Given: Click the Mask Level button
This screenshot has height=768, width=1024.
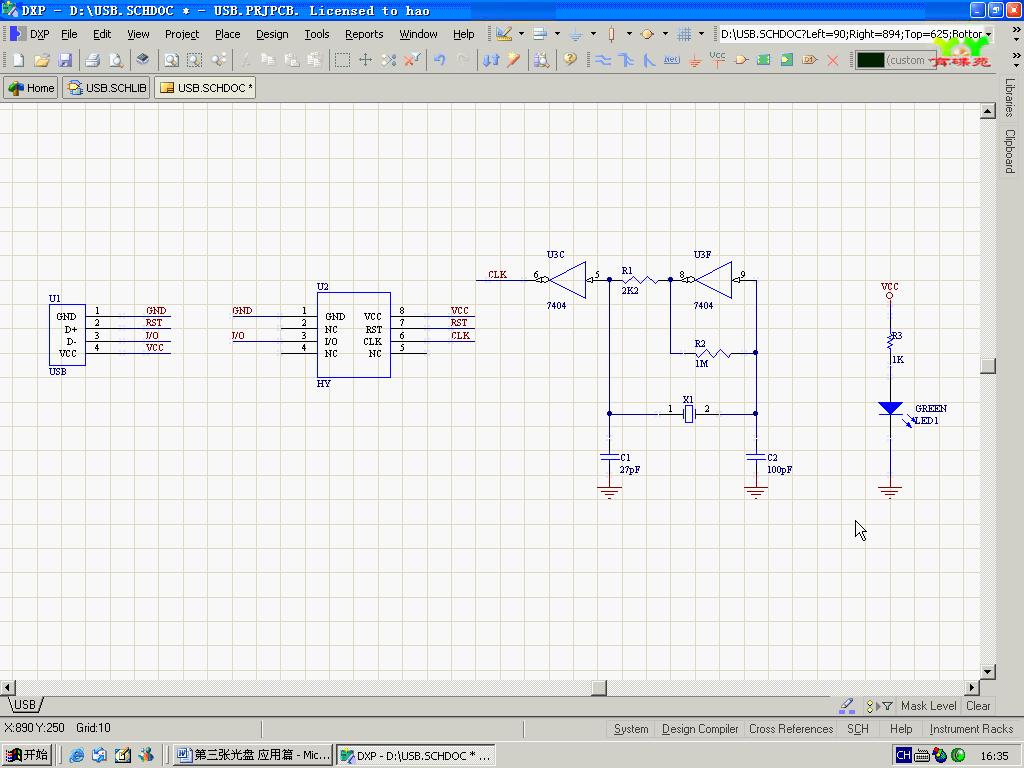Looking at the screenshot, I should coord(928,706).
